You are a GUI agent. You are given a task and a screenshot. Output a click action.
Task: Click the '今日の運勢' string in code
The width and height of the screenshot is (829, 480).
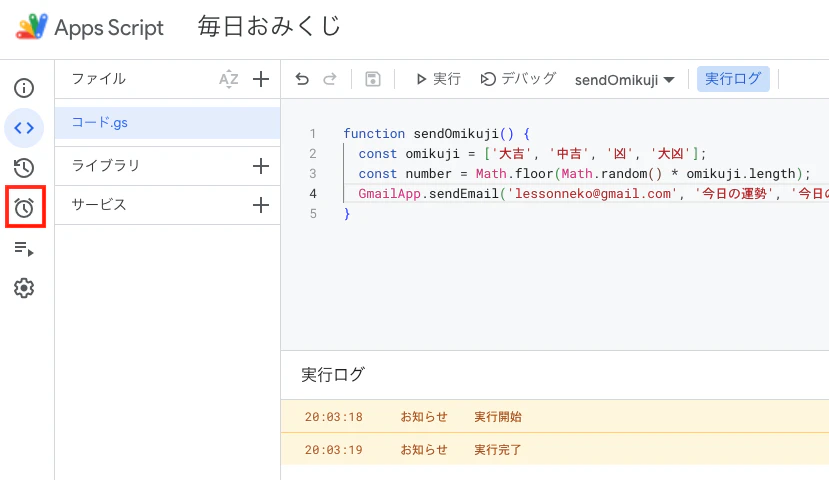(x=734, y=194)
